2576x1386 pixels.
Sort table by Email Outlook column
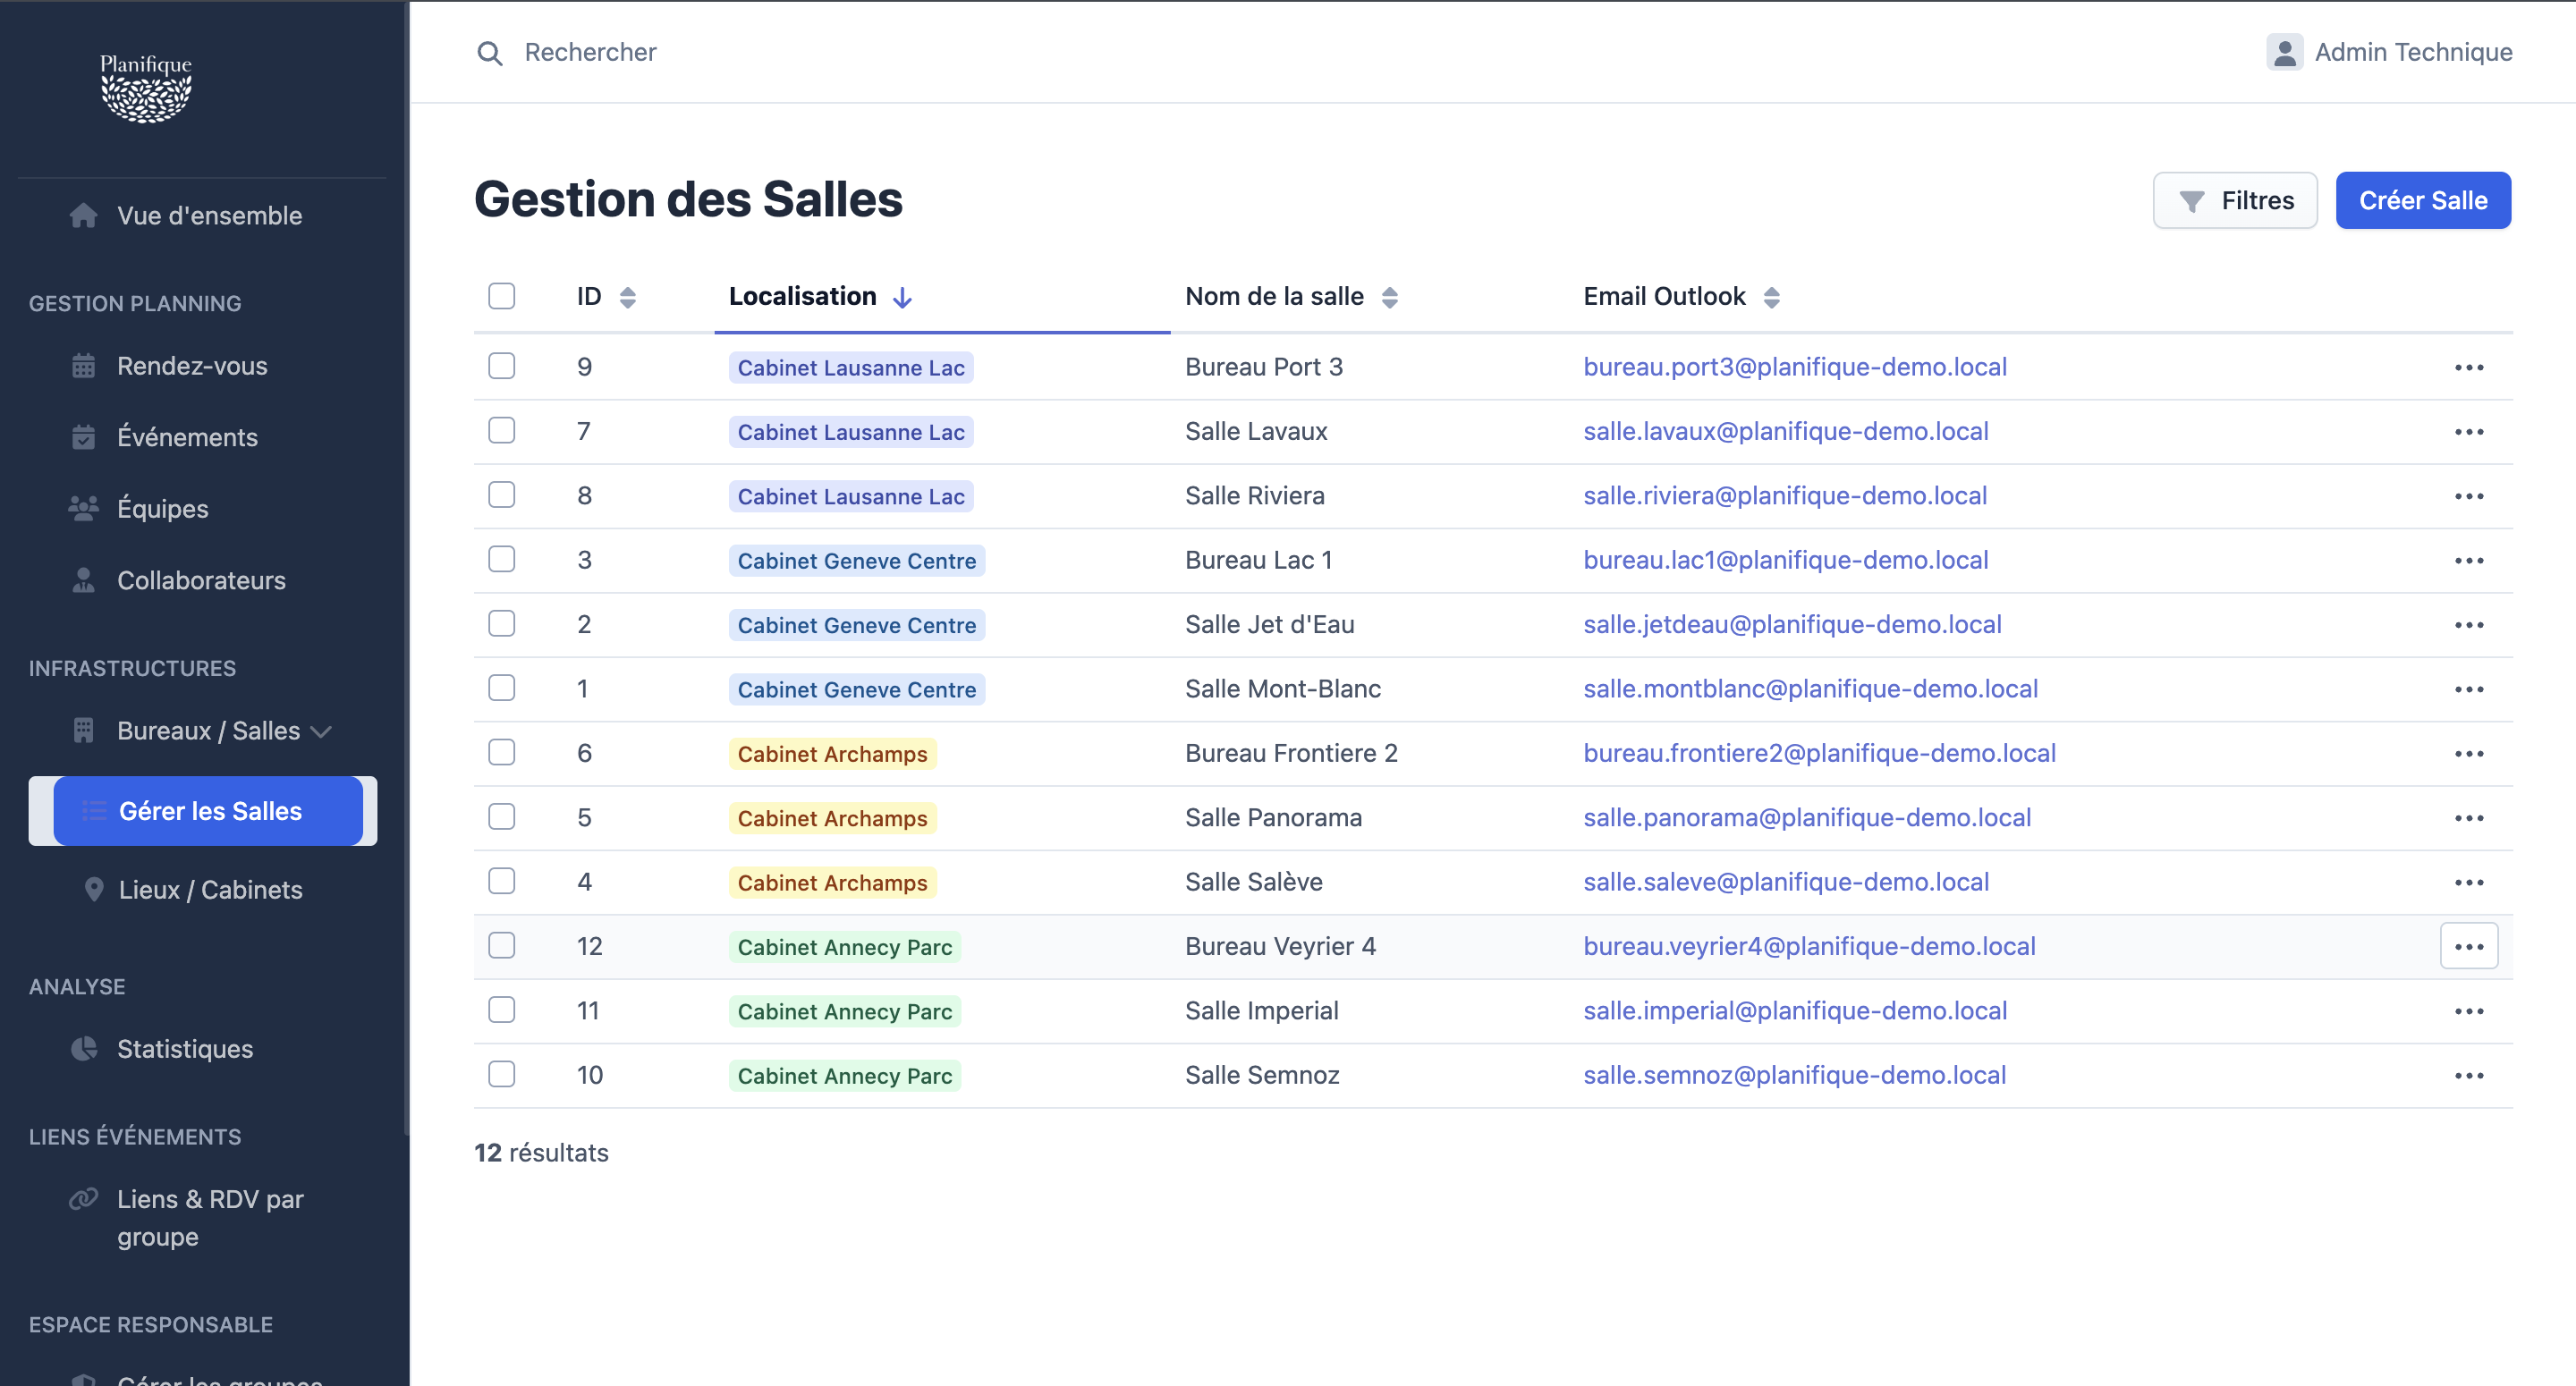click(1681, 297)
